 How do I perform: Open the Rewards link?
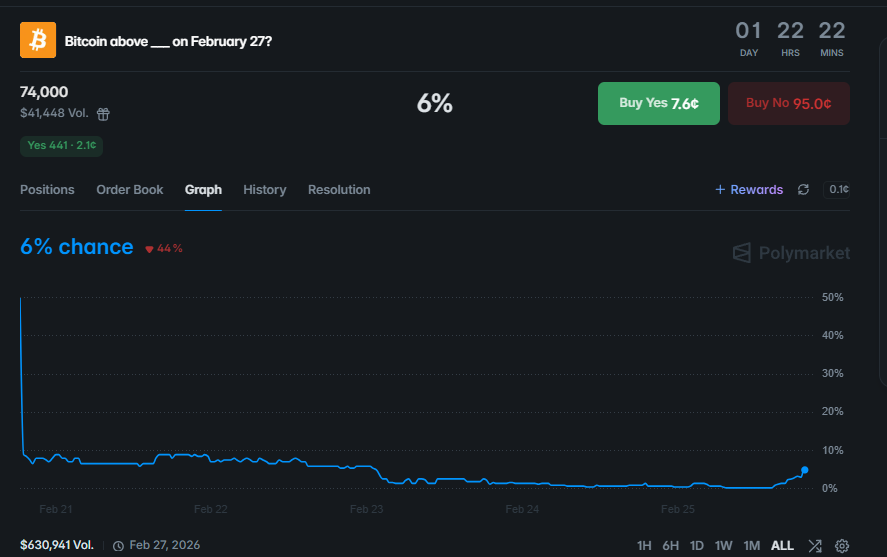tap(749, 189)
